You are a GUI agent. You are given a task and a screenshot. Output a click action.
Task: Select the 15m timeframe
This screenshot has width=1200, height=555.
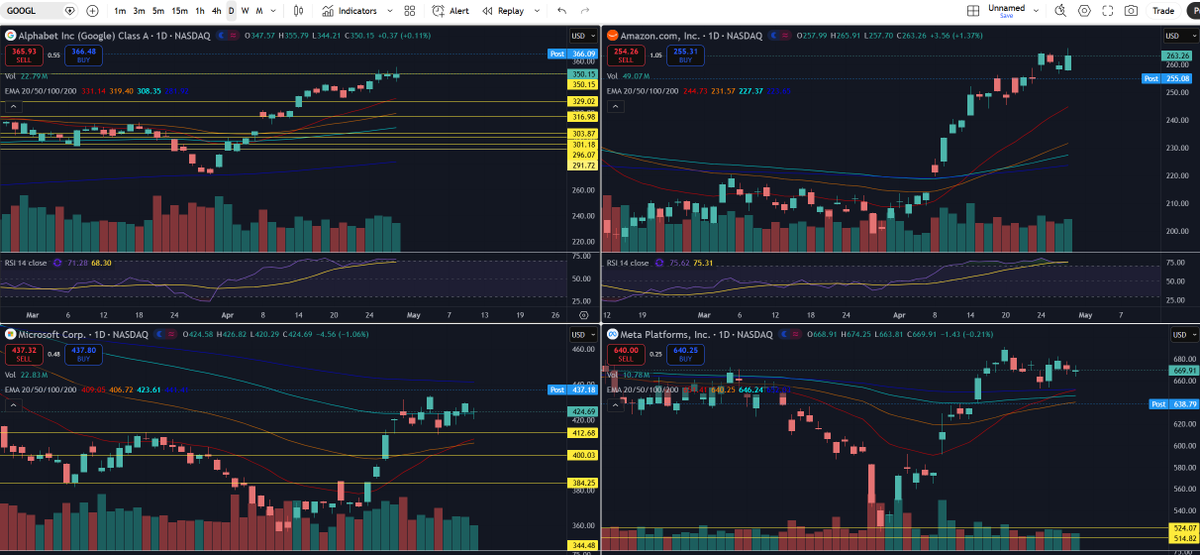point(179,10)
